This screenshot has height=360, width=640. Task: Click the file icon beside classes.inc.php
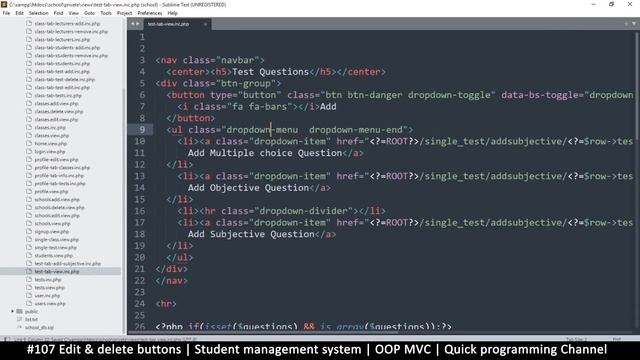click(x=29, y=127)
